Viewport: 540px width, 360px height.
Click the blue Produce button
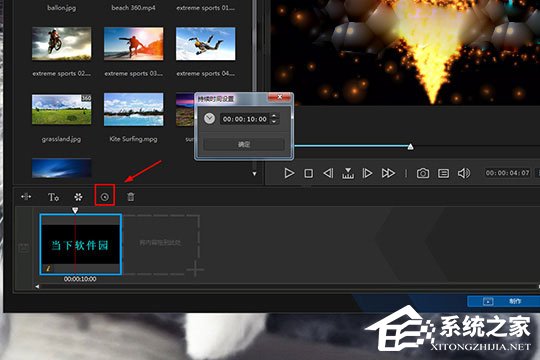[x=503, y=301]
